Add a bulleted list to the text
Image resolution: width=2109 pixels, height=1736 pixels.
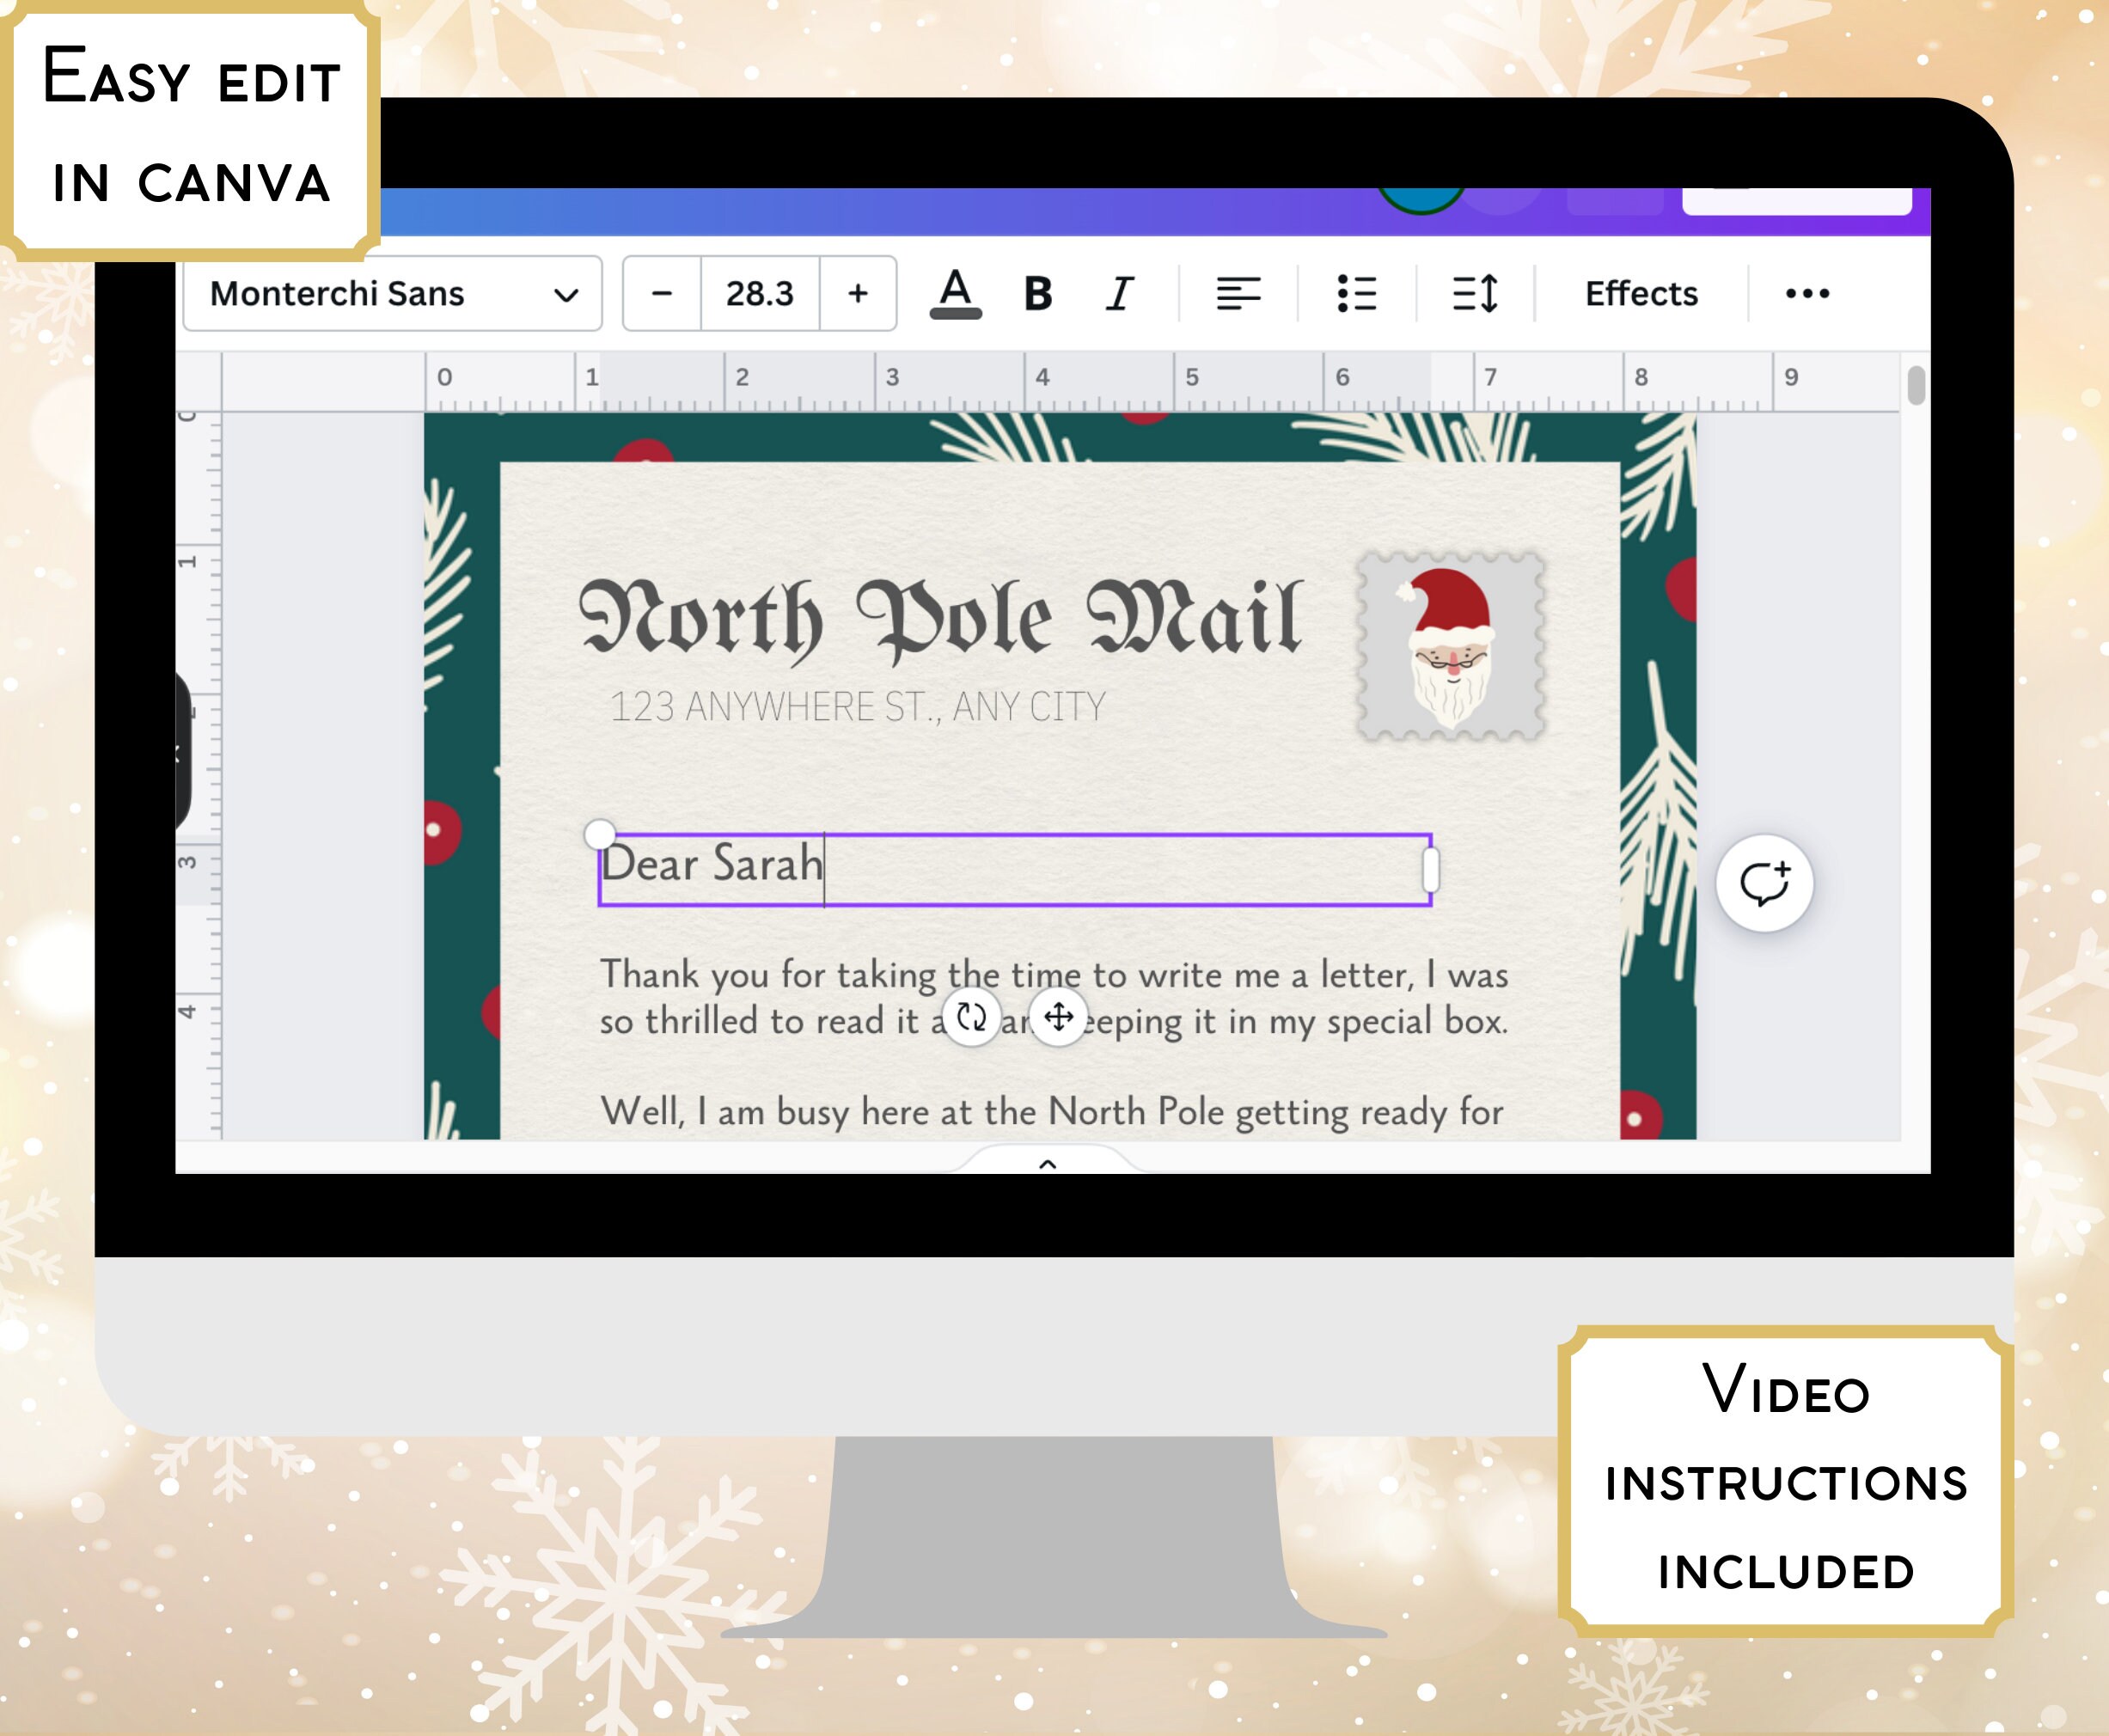point(1357,293)
